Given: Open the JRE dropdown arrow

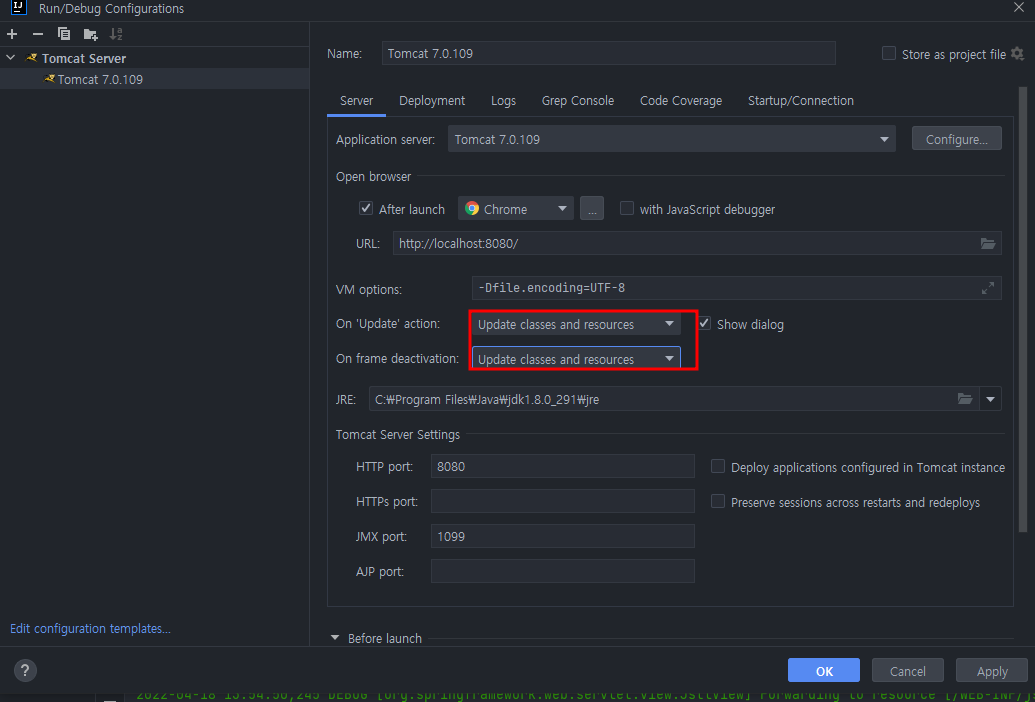Looking at the screenshot, I should (x=991, y=399).
